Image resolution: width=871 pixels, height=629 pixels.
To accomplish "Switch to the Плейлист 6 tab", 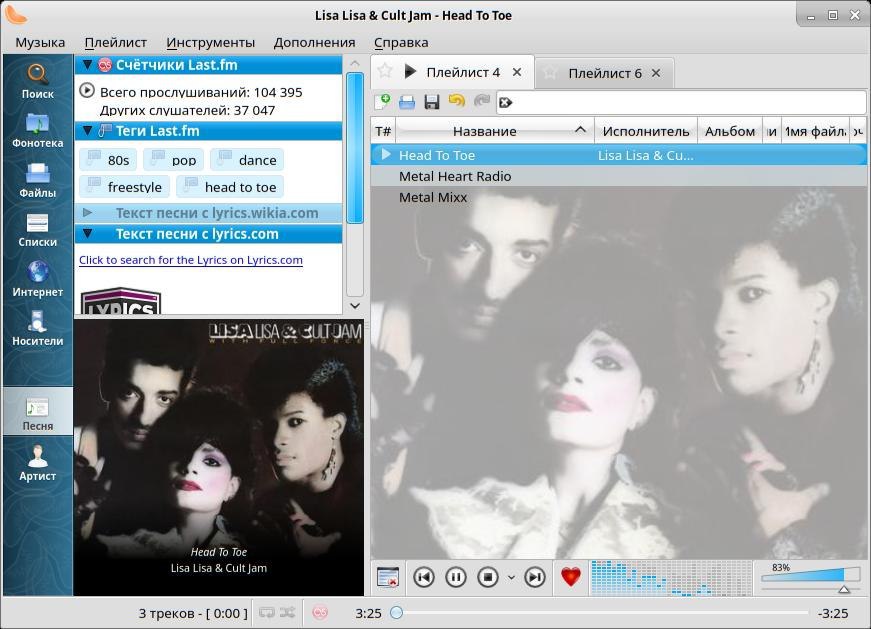I will click(x=604, y=73).
